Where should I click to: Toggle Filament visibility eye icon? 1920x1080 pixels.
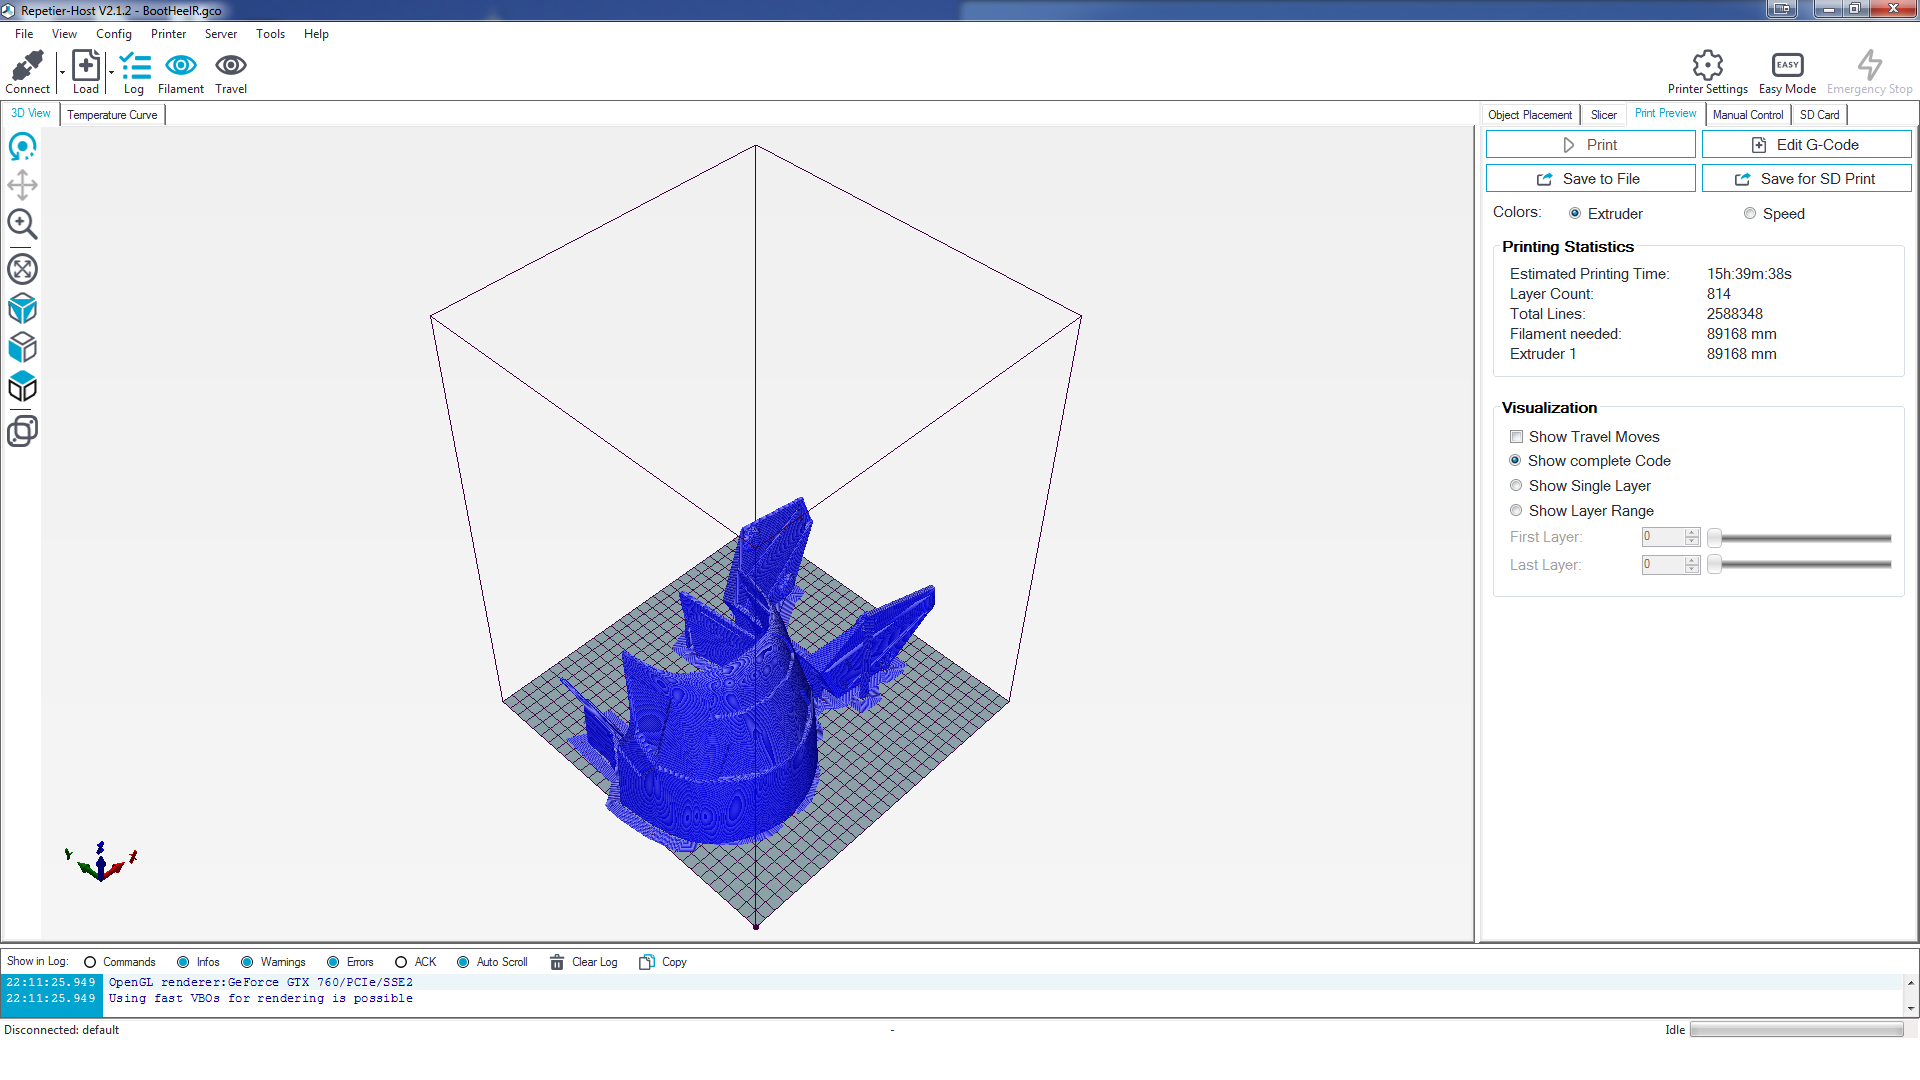(180, 67)
